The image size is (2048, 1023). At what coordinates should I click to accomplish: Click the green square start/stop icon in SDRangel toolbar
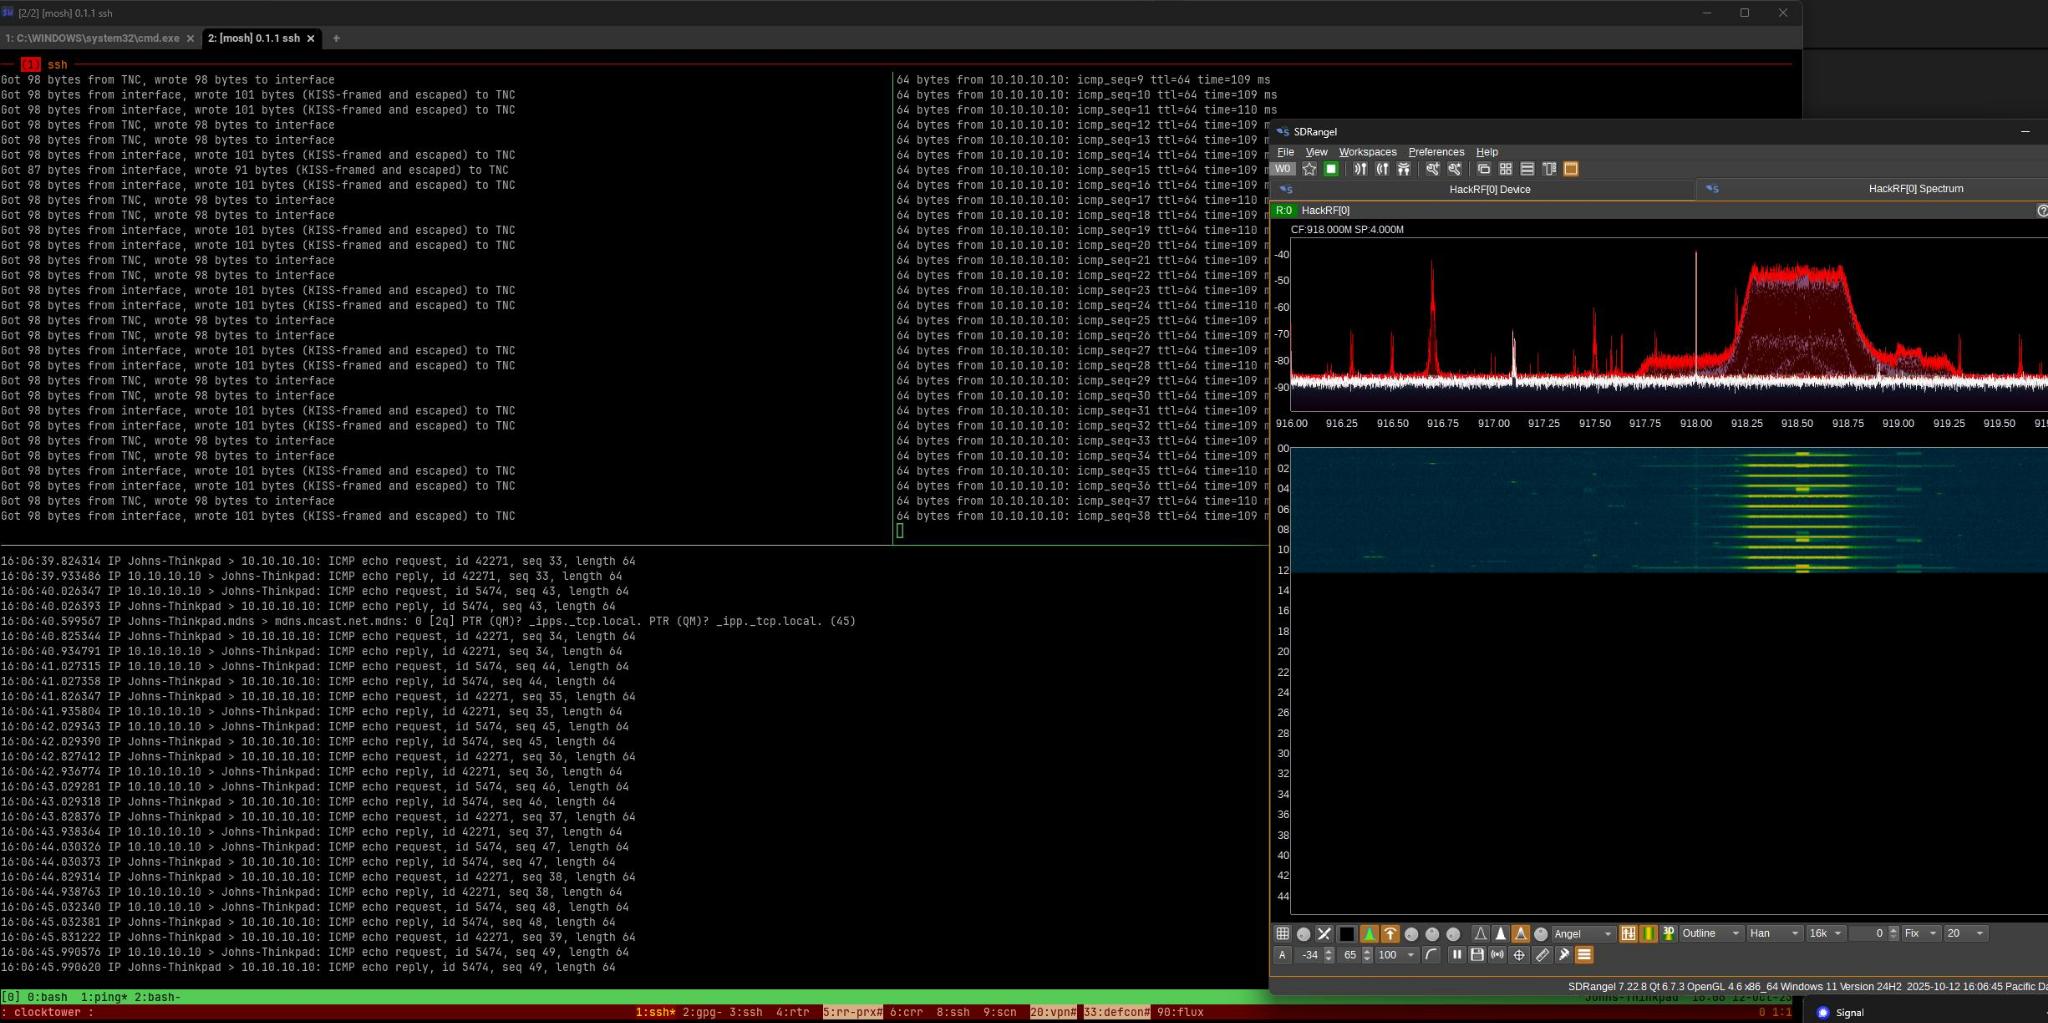pos(1331,169)
